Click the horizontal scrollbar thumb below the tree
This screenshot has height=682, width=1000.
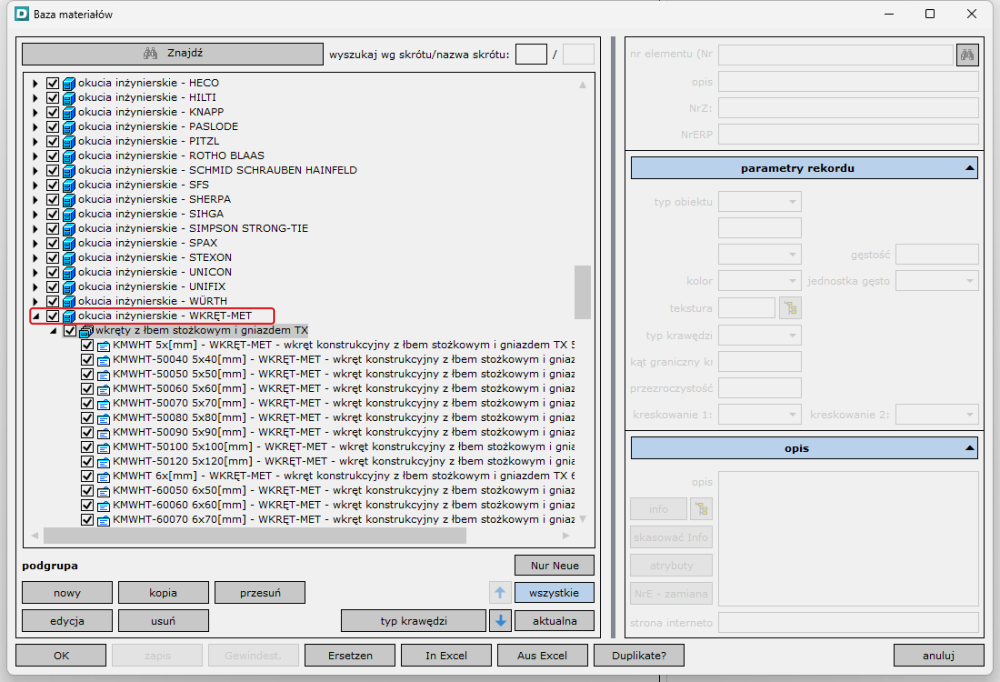click(255, 536)
